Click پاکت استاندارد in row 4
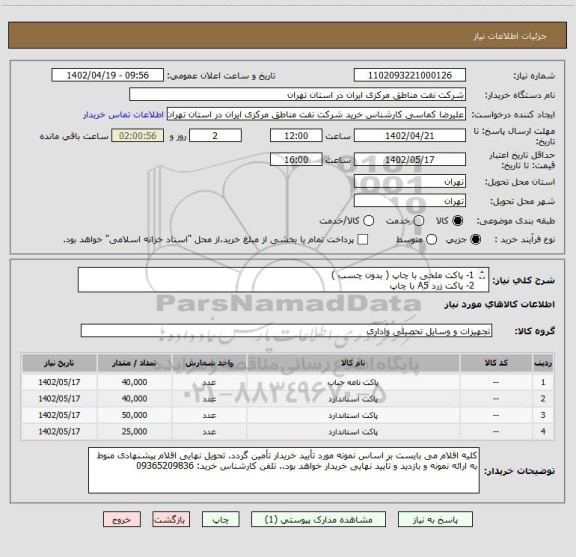Image resolution: width=576 pixels, height=557 pixels. tap(353, 432)
